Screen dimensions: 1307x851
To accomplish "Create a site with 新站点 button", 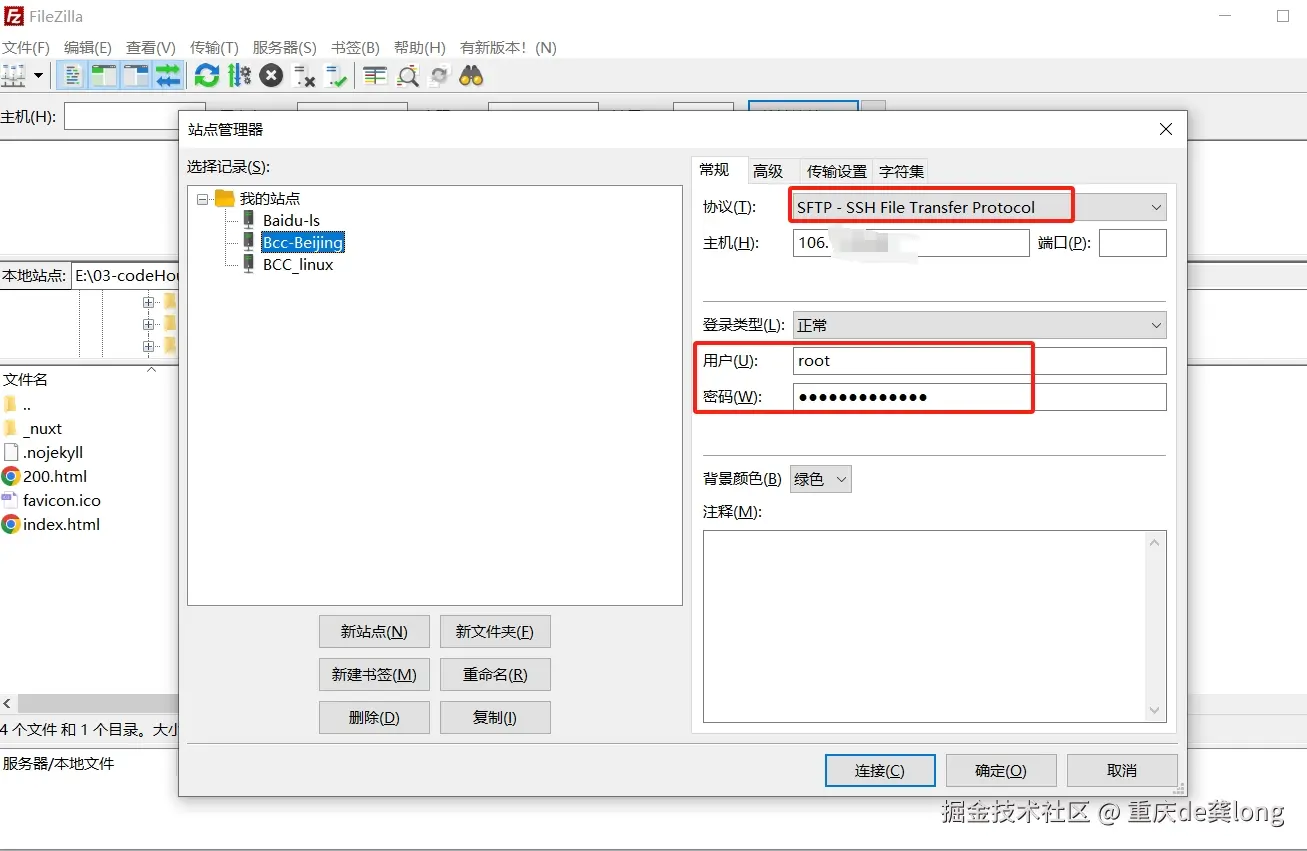I will pyautogui.click(x=374, y=631).
